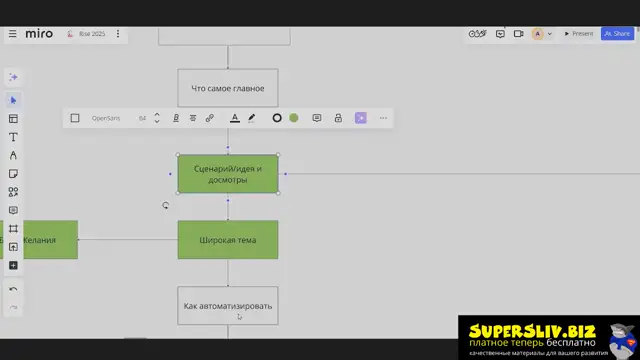Open board options three-dot menu

tap(118, 33)
